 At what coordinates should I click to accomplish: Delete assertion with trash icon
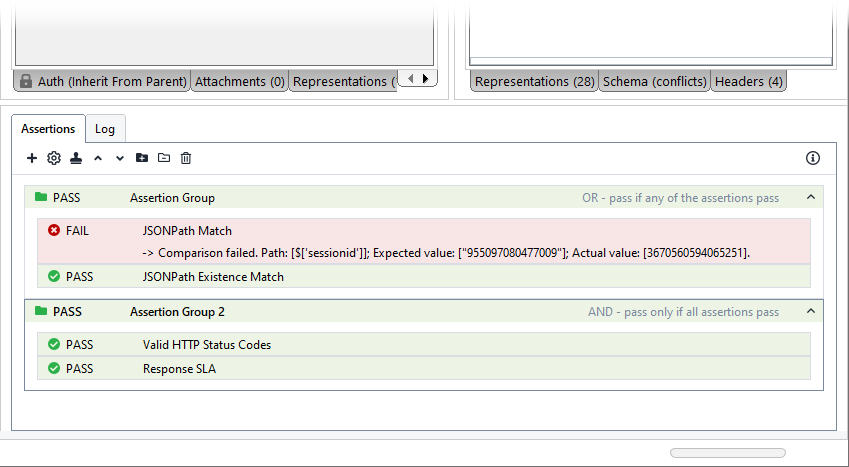pos(186,158)
